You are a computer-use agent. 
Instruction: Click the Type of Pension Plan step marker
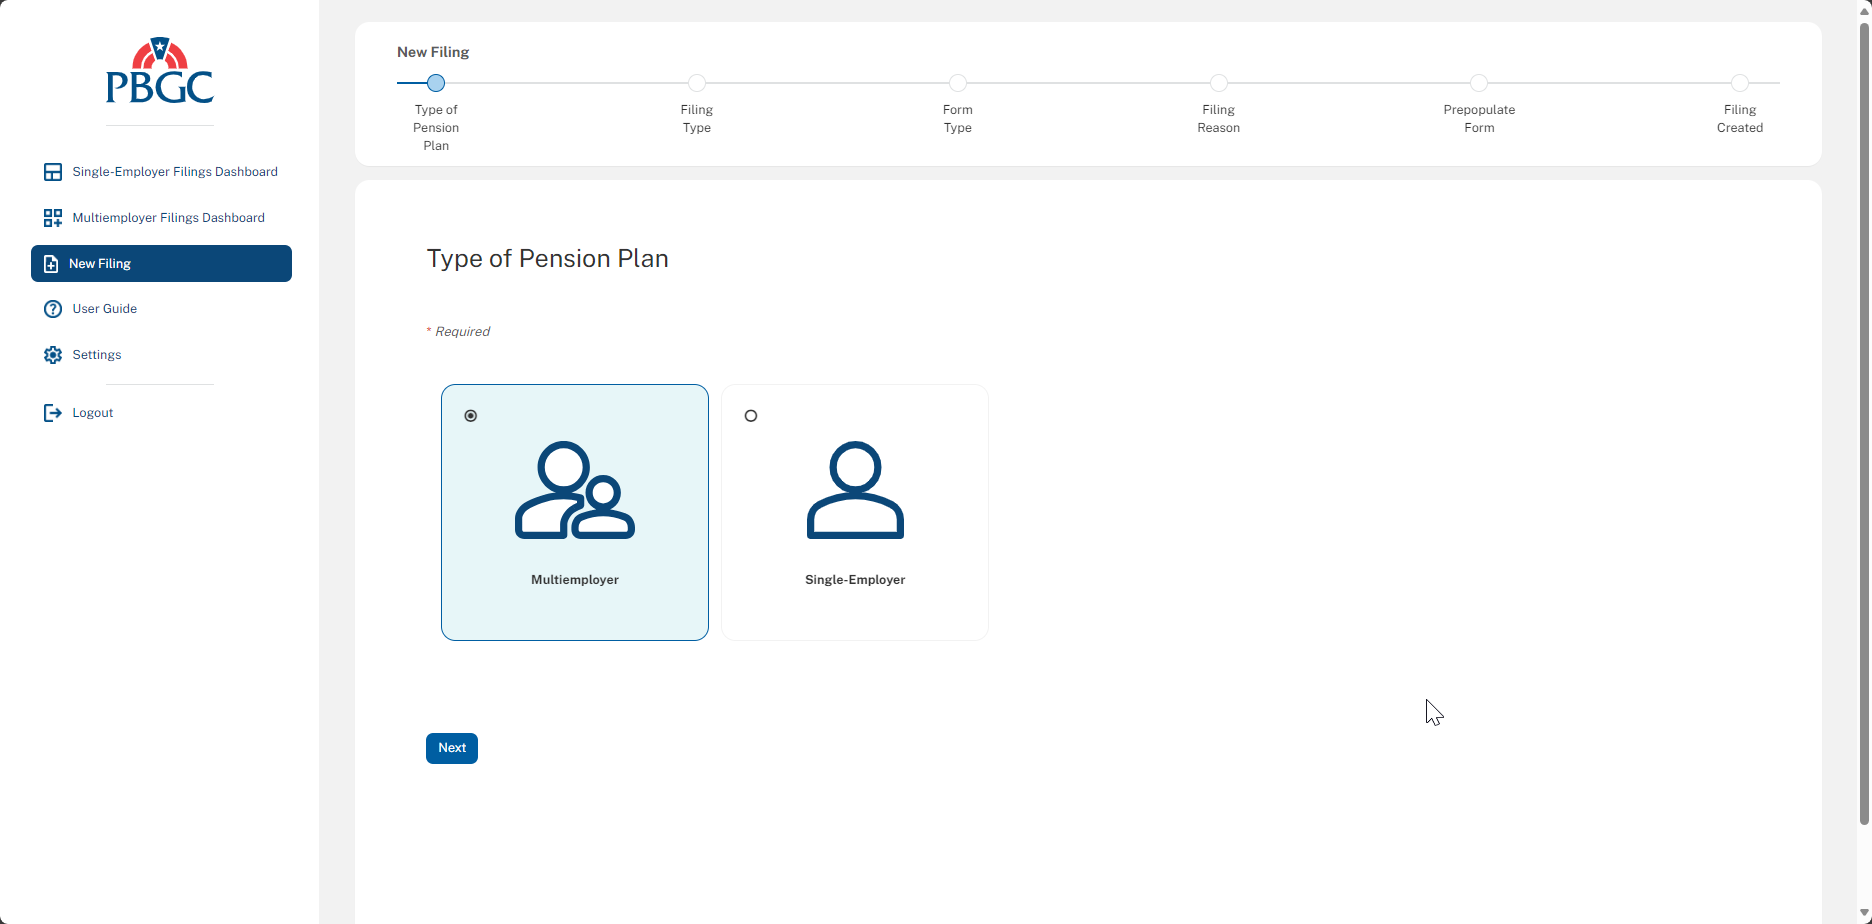tap(436, 83)
